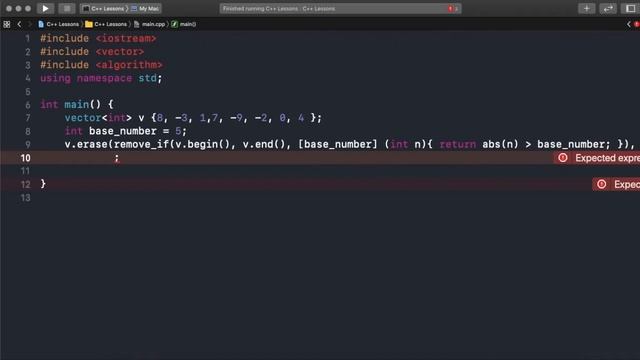
Task: Open the 'Expected expre' error on line 10
Action: tap(597, 158)
